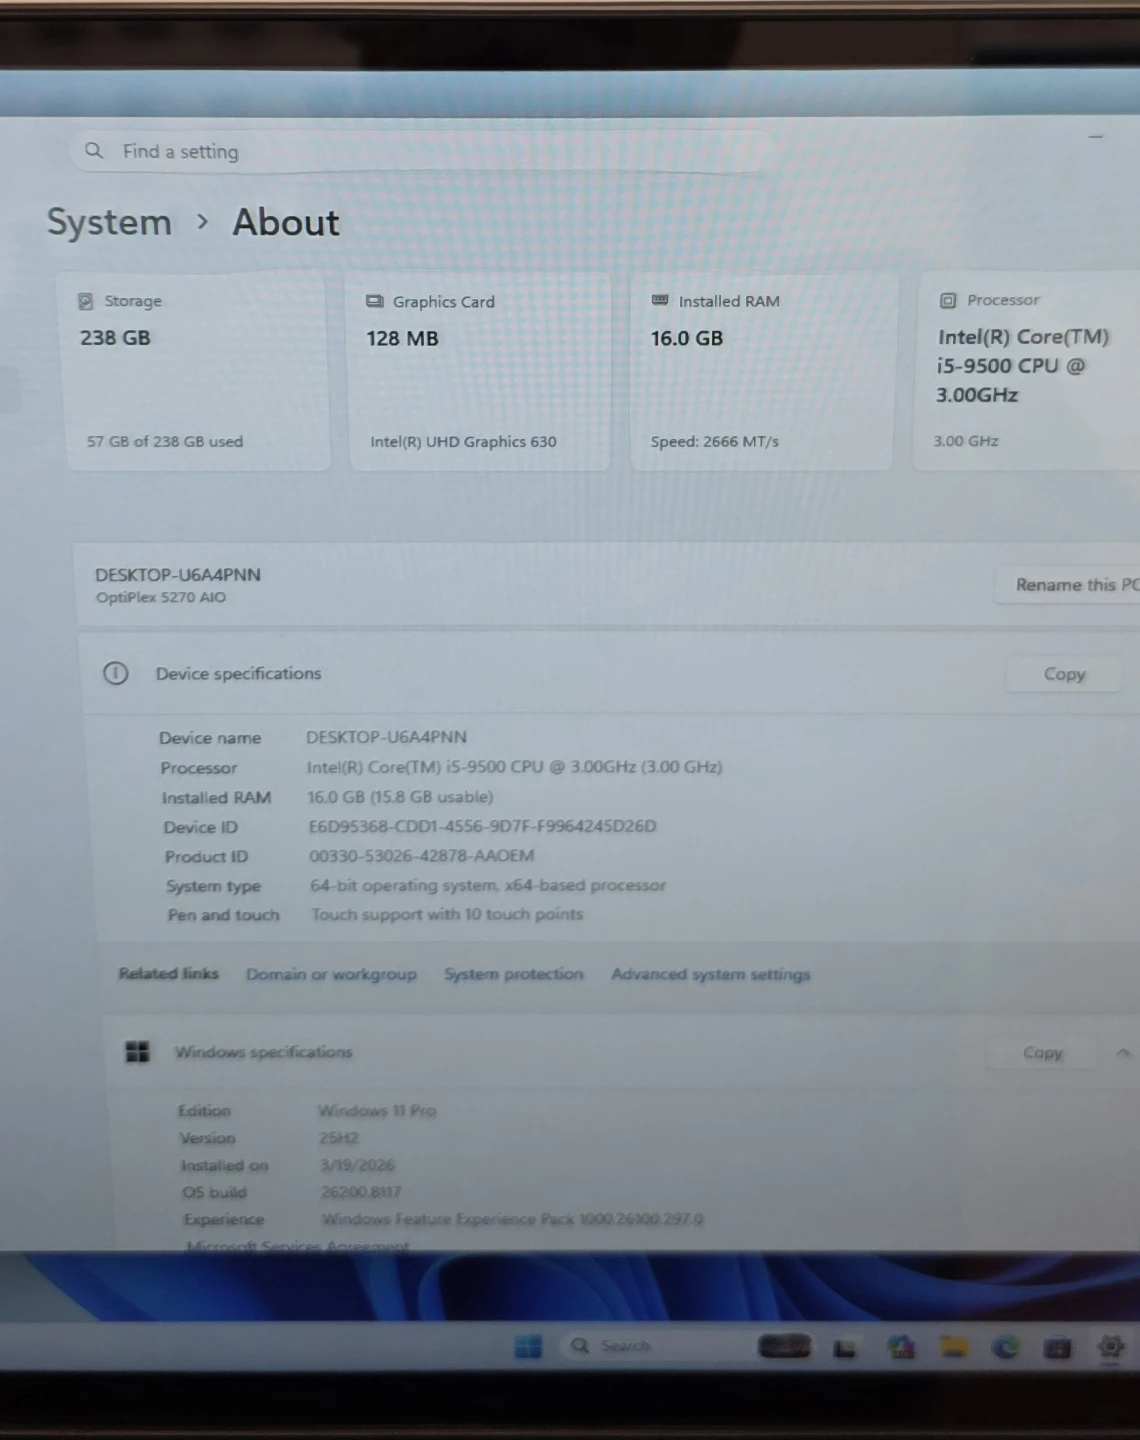The width and height of the screenshot is (1140, 1440).
Task: Open the Installed RAM card
Action: (761, 371)
